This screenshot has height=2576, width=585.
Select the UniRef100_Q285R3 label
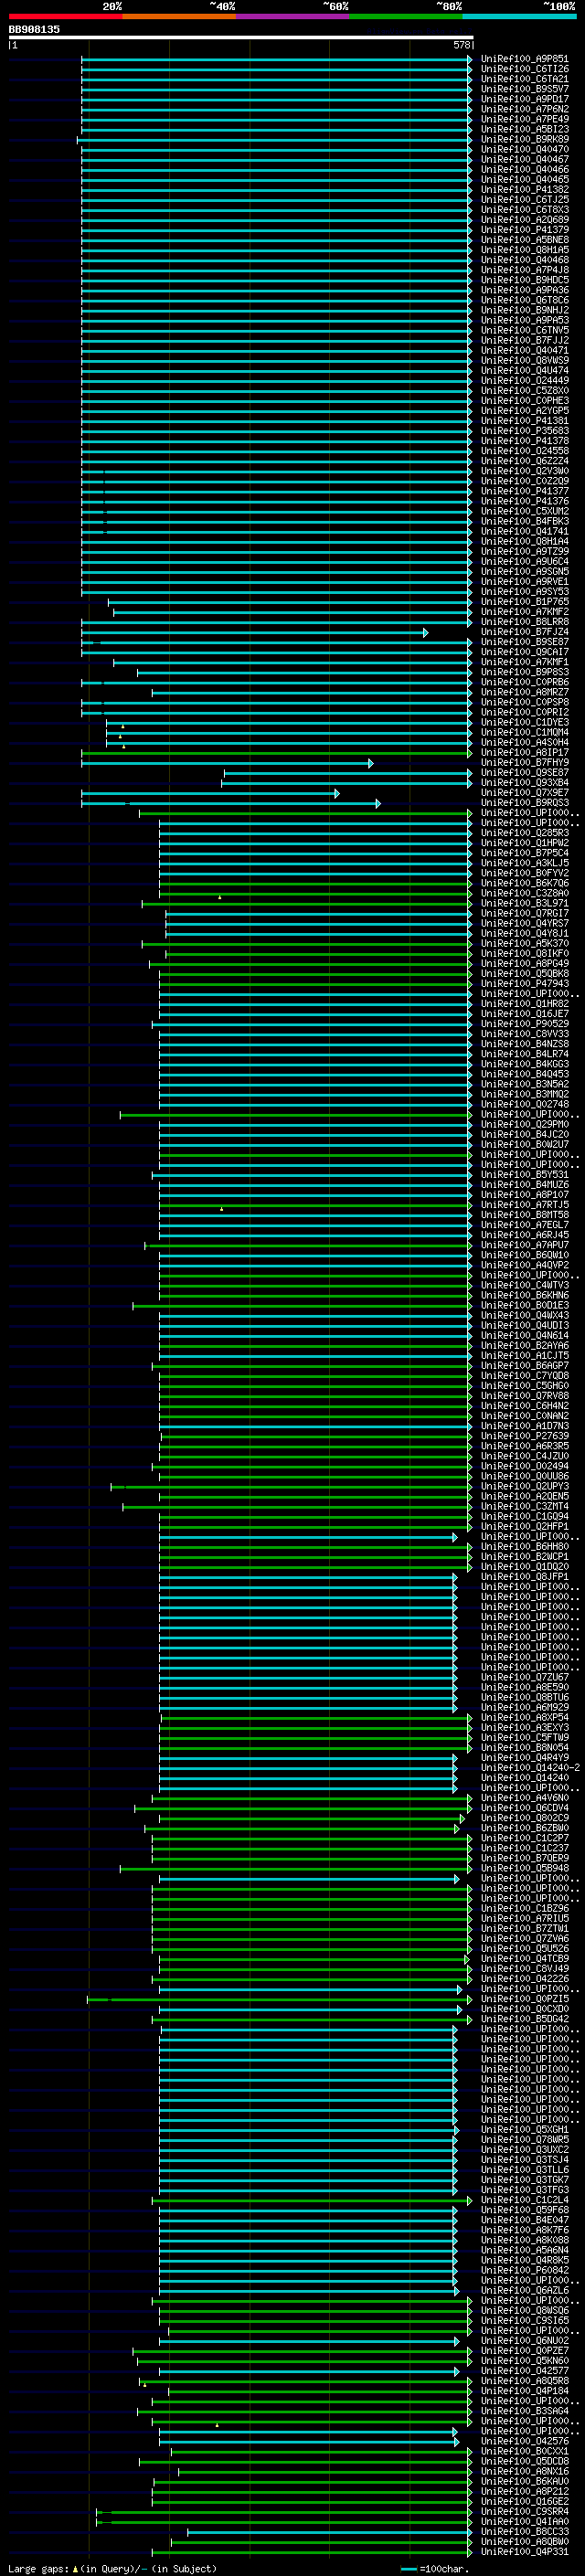524,833
